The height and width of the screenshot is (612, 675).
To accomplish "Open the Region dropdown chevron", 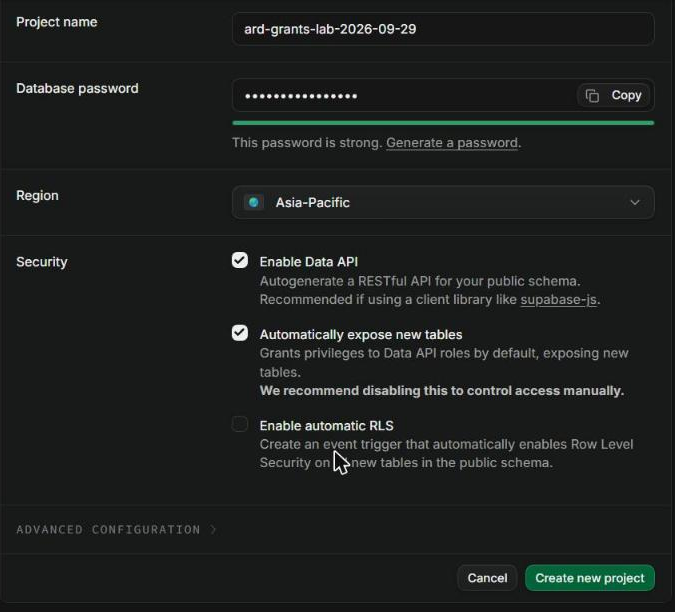I will pos(635,202).
